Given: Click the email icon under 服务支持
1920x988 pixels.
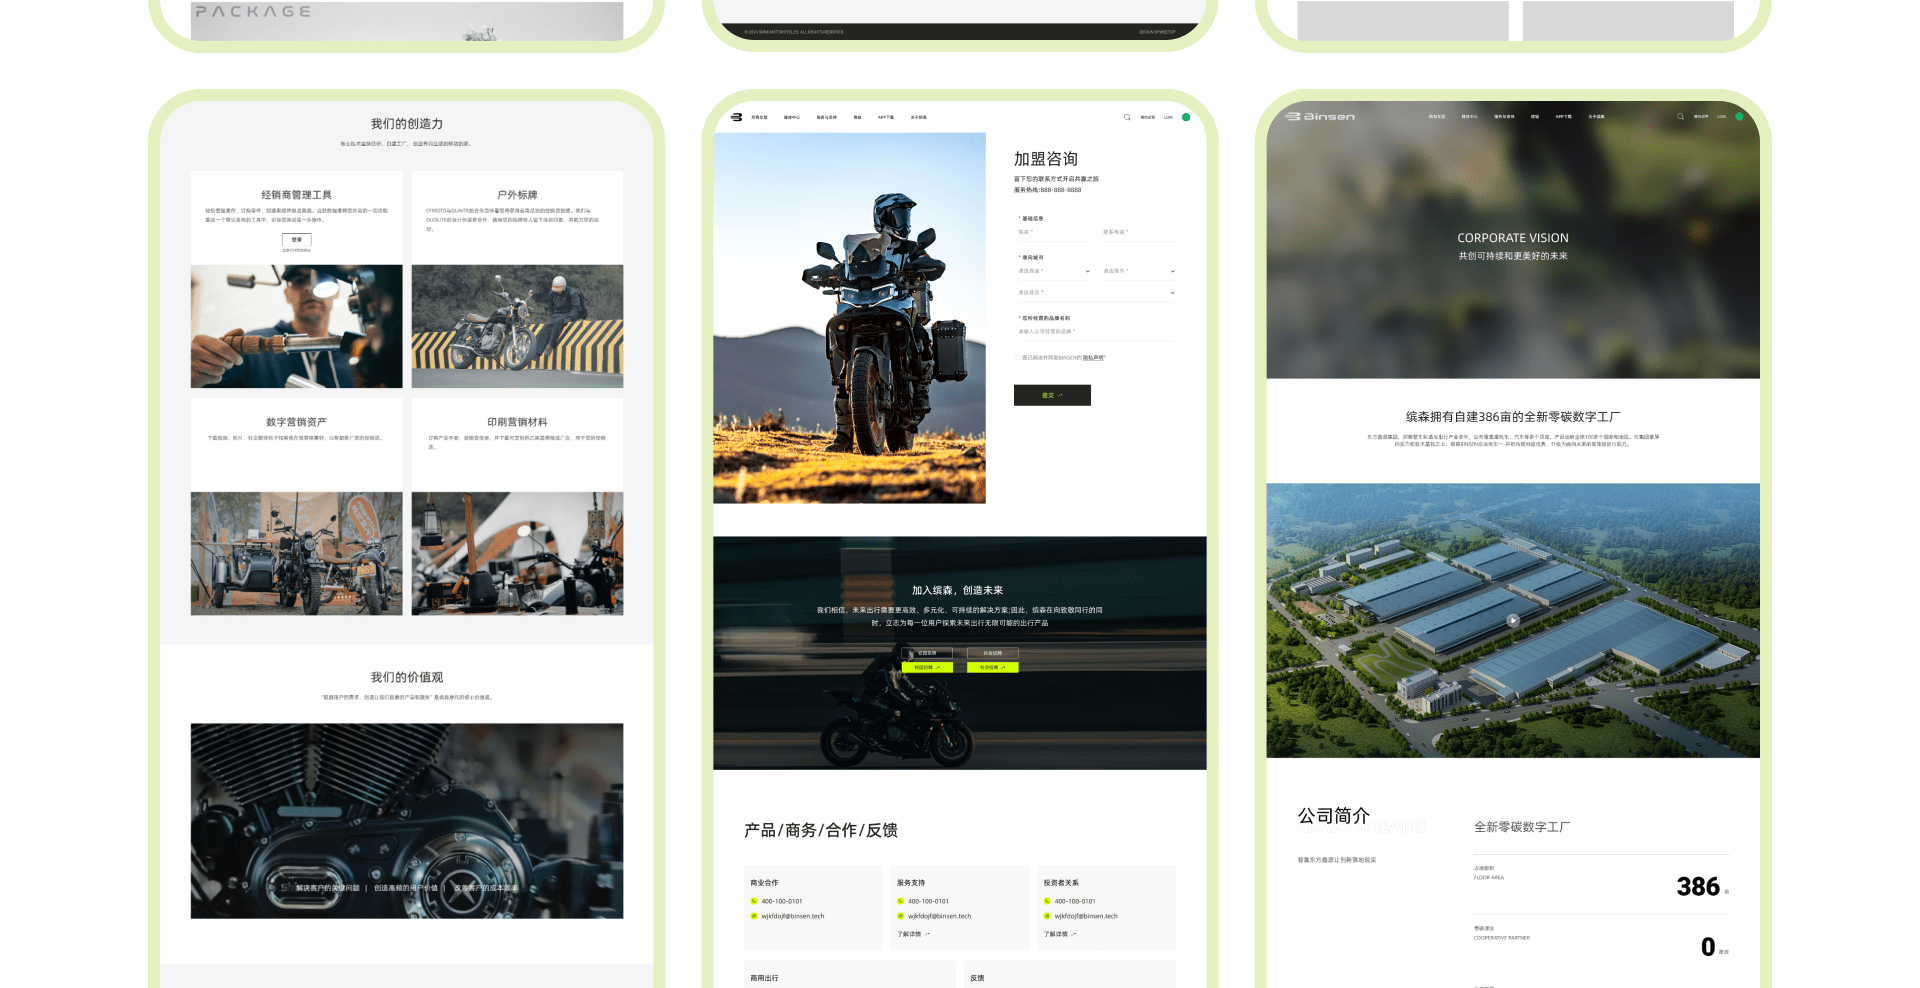Looking at the screenshot, I should 901,916.
